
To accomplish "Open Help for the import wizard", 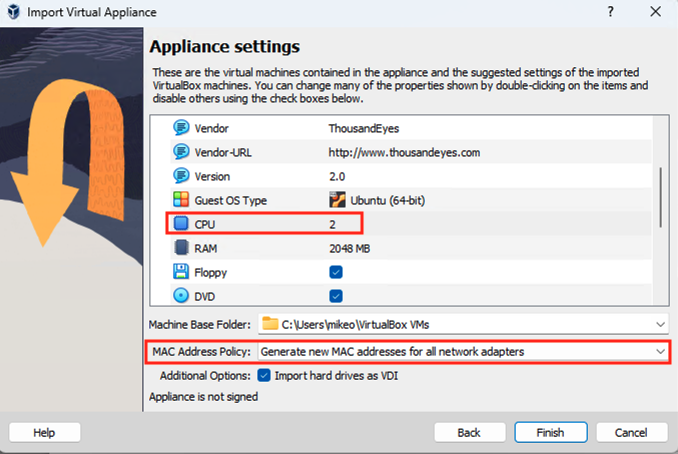I will click(44, 433).
